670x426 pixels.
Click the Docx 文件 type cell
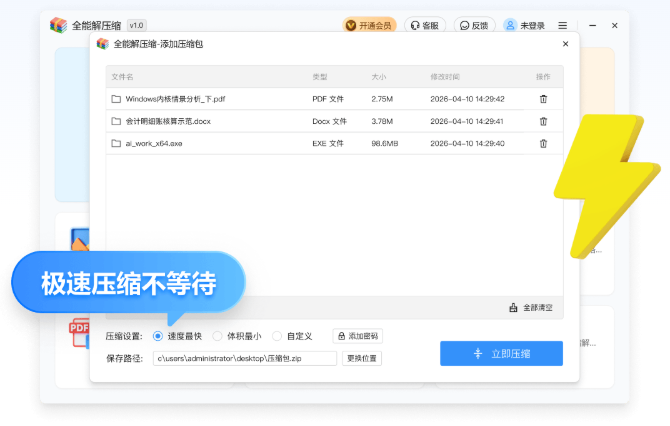[x=329, y=121]
